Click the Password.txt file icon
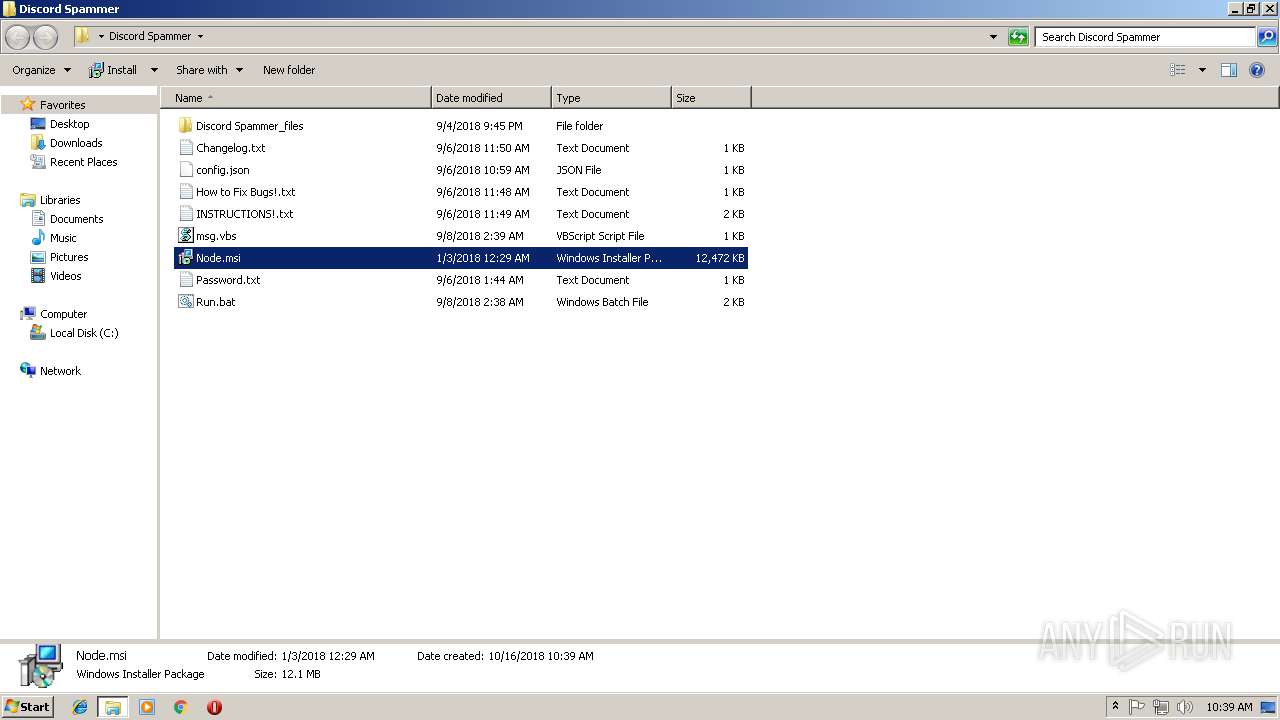 185,280
